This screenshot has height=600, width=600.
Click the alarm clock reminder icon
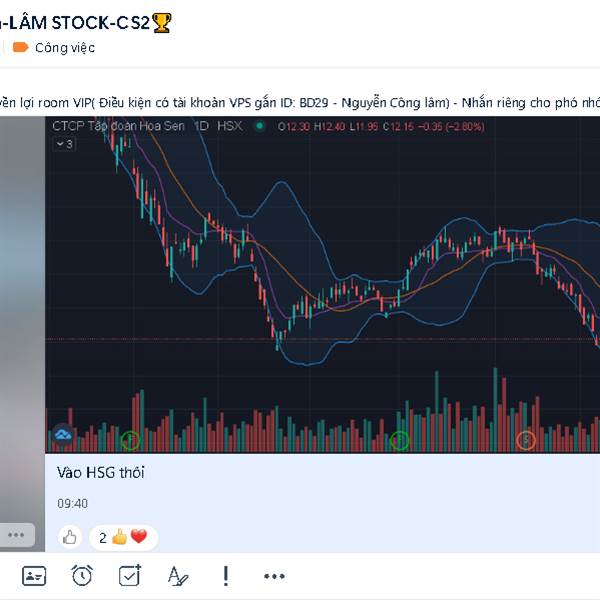82,575
